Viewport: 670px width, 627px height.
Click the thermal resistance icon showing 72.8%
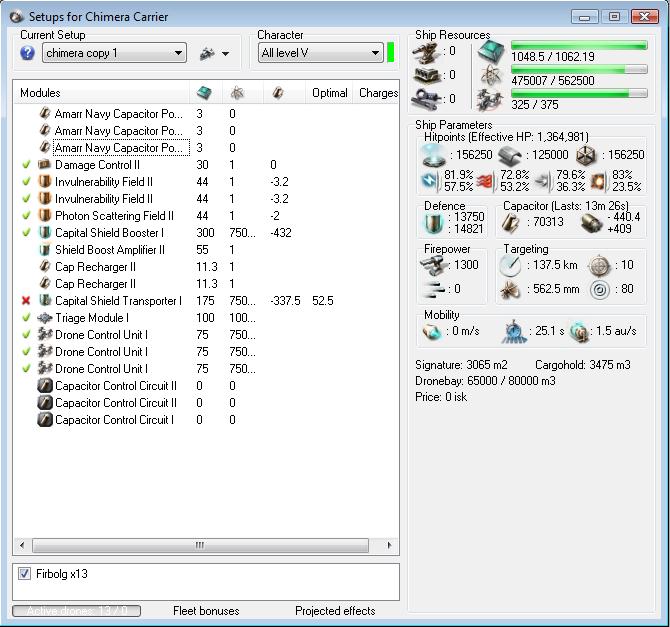pos(485,181)
